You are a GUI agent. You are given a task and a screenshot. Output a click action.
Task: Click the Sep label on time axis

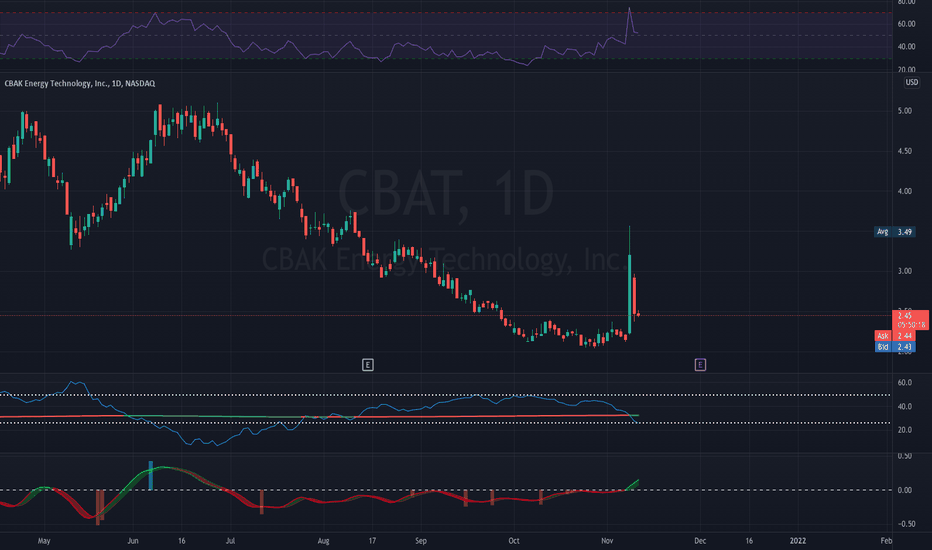click(421, 540)
